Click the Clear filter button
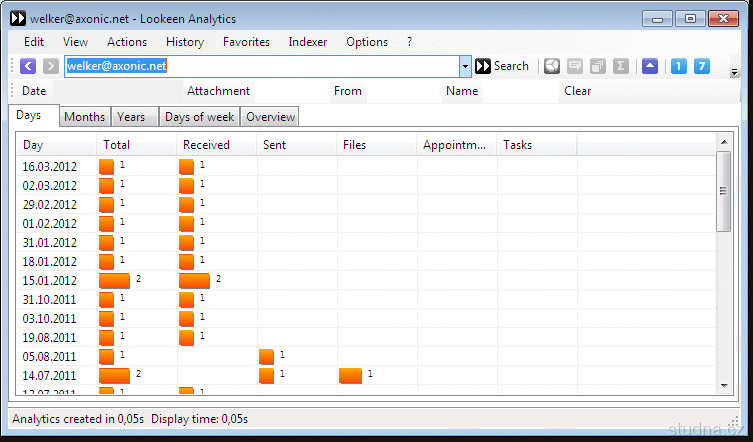Screen dimensions: 753x442 pyautogui.click(x=578, y=91)
